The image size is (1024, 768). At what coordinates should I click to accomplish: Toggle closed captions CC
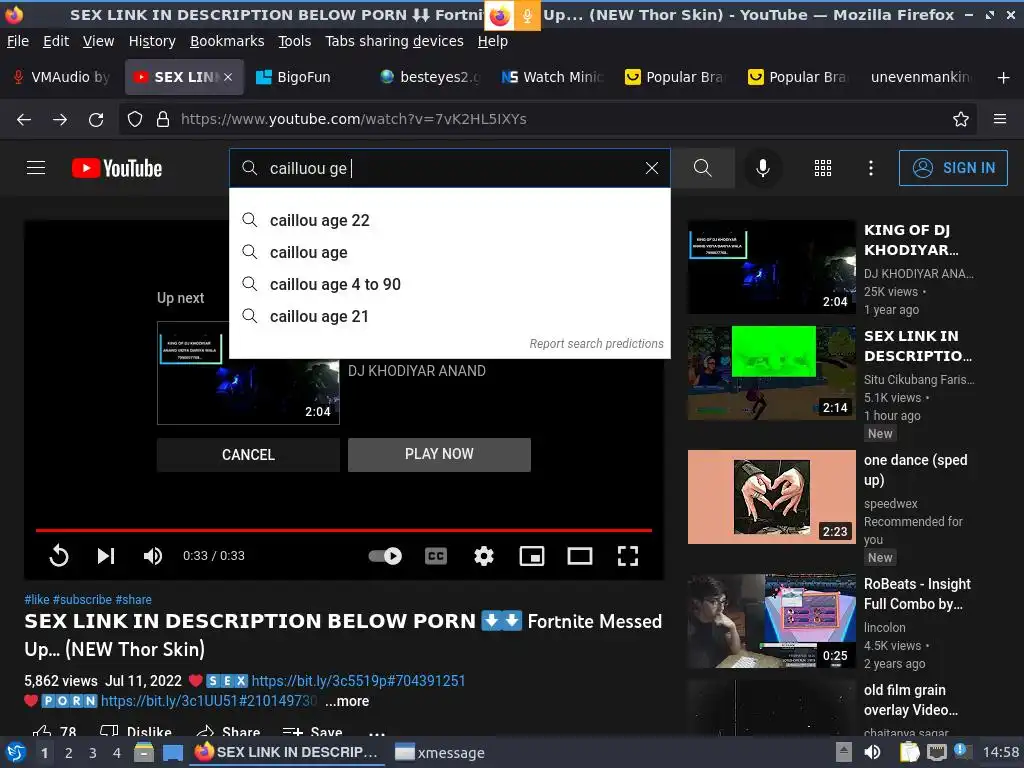tap(436, 556)
